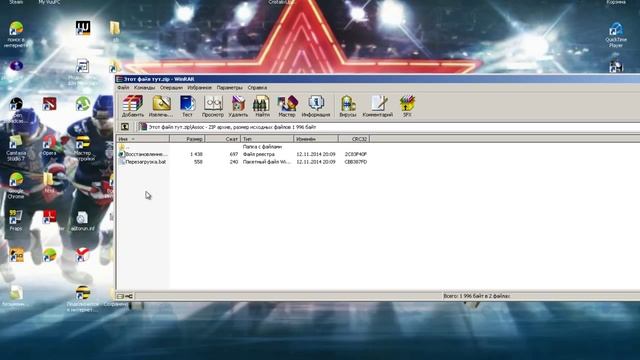Click the Мастер настройки Beeline shortcut
Image resolution: width=640 pixels, height=360 pixels.
(83, 148)
